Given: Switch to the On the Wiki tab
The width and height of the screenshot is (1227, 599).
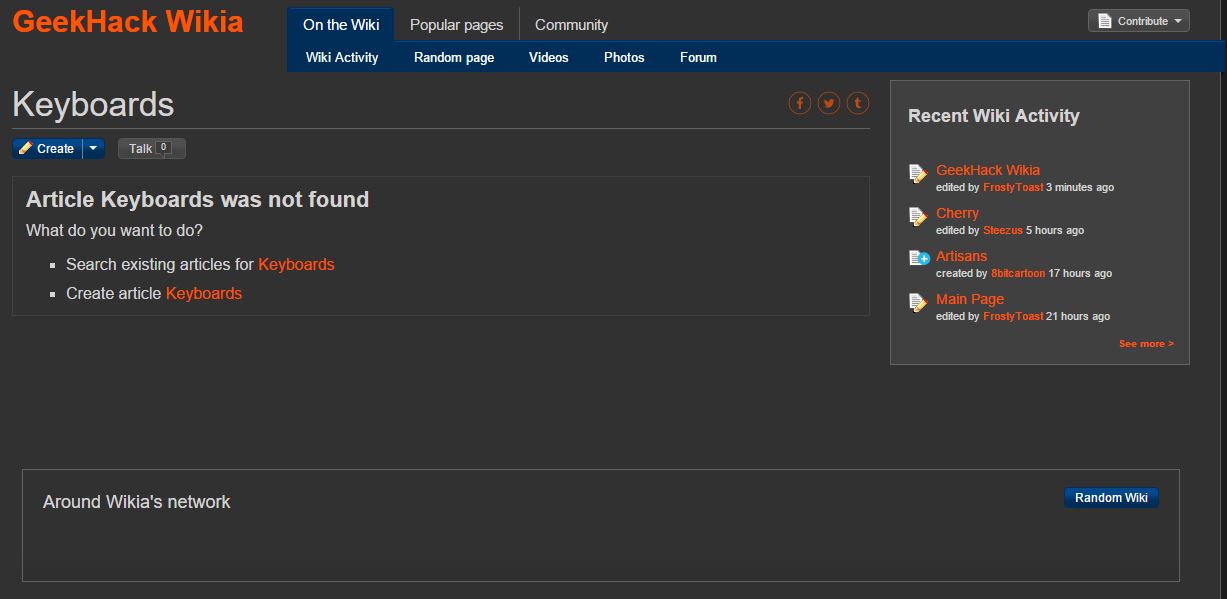Looking at the screenshot, I should [341, 25].
